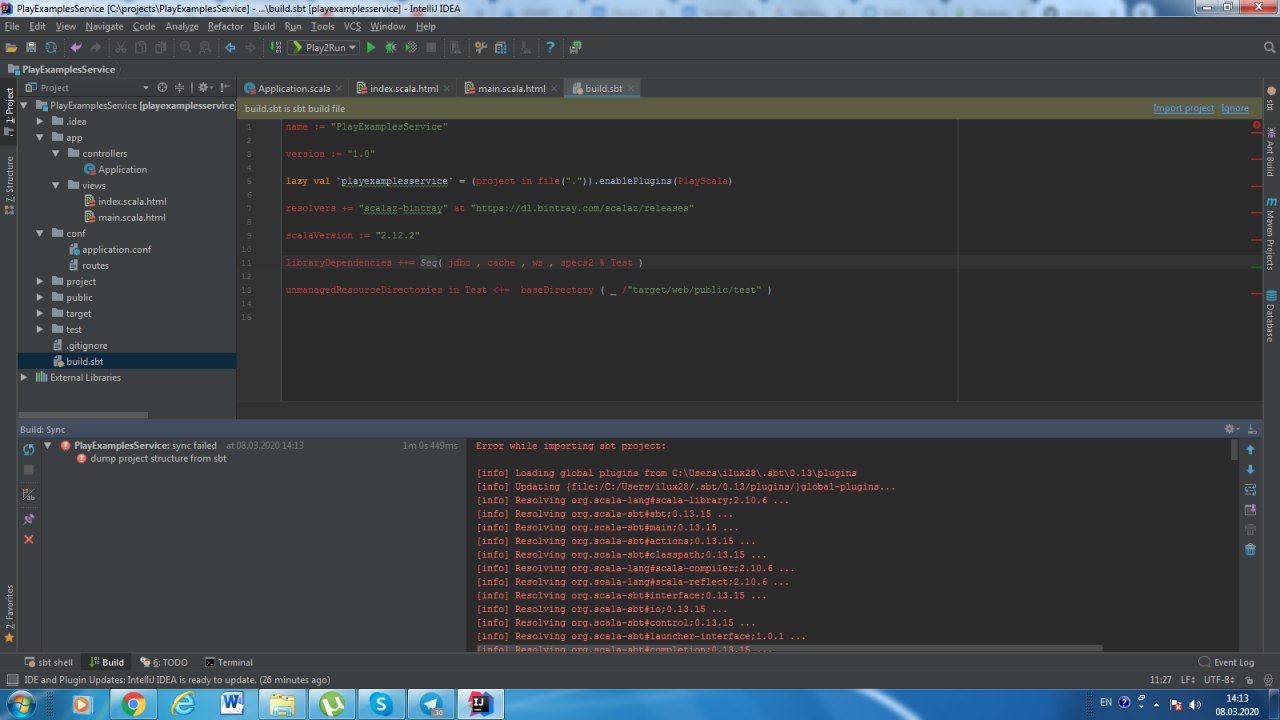This screenshot has width=1280, height=720.
Task: Toggle soft-wrap icon in console gutter
Action: click(1250, 489)
